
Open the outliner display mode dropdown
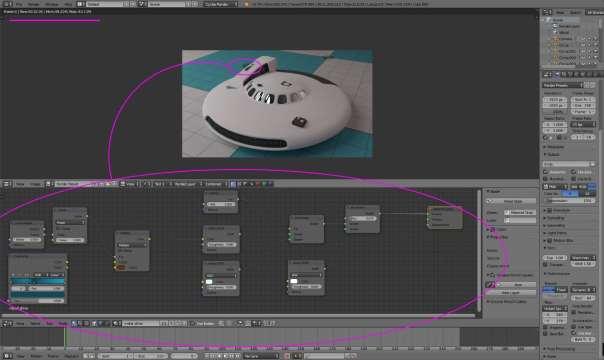coord(594,12)
